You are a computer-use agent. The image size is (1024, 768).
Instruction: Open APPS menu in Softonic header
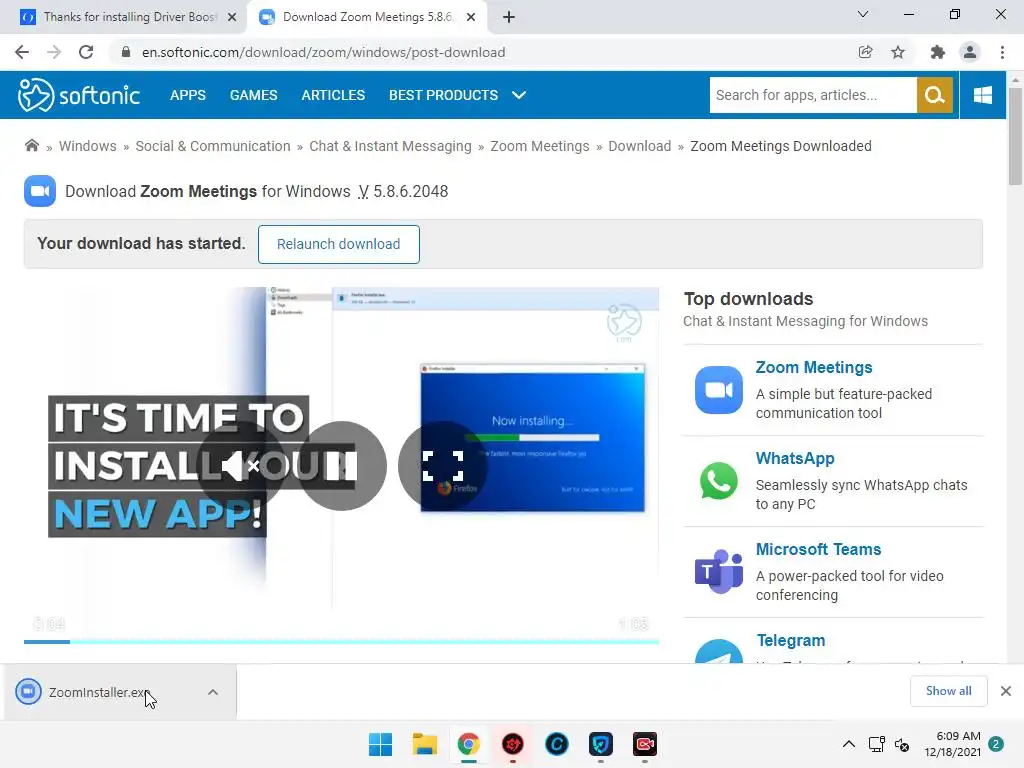point(187,95)
